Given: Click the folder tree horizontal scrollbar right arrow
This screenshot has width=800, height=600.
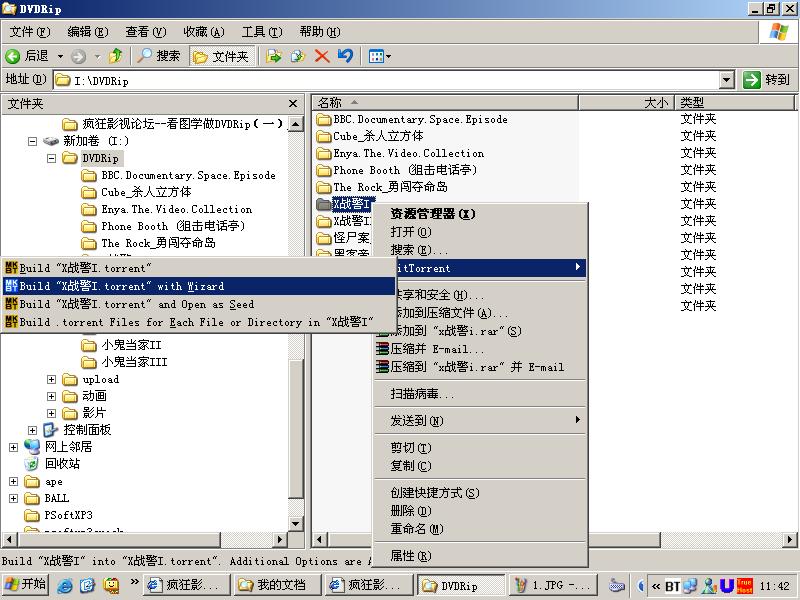Looking at the screenshot, I should point(279,539).
